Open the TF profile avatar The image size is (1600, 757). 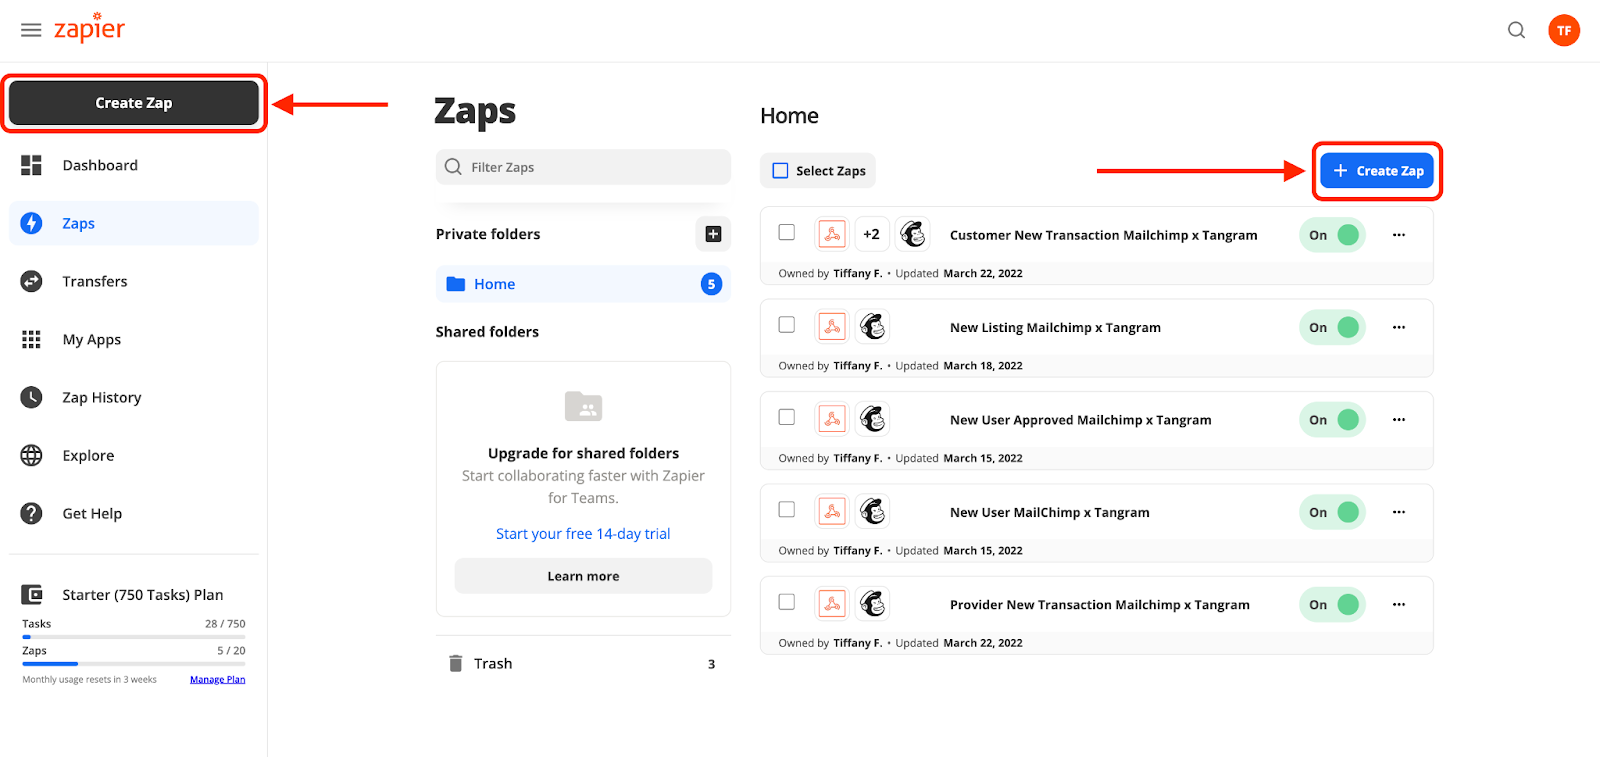pos(1564,30)
